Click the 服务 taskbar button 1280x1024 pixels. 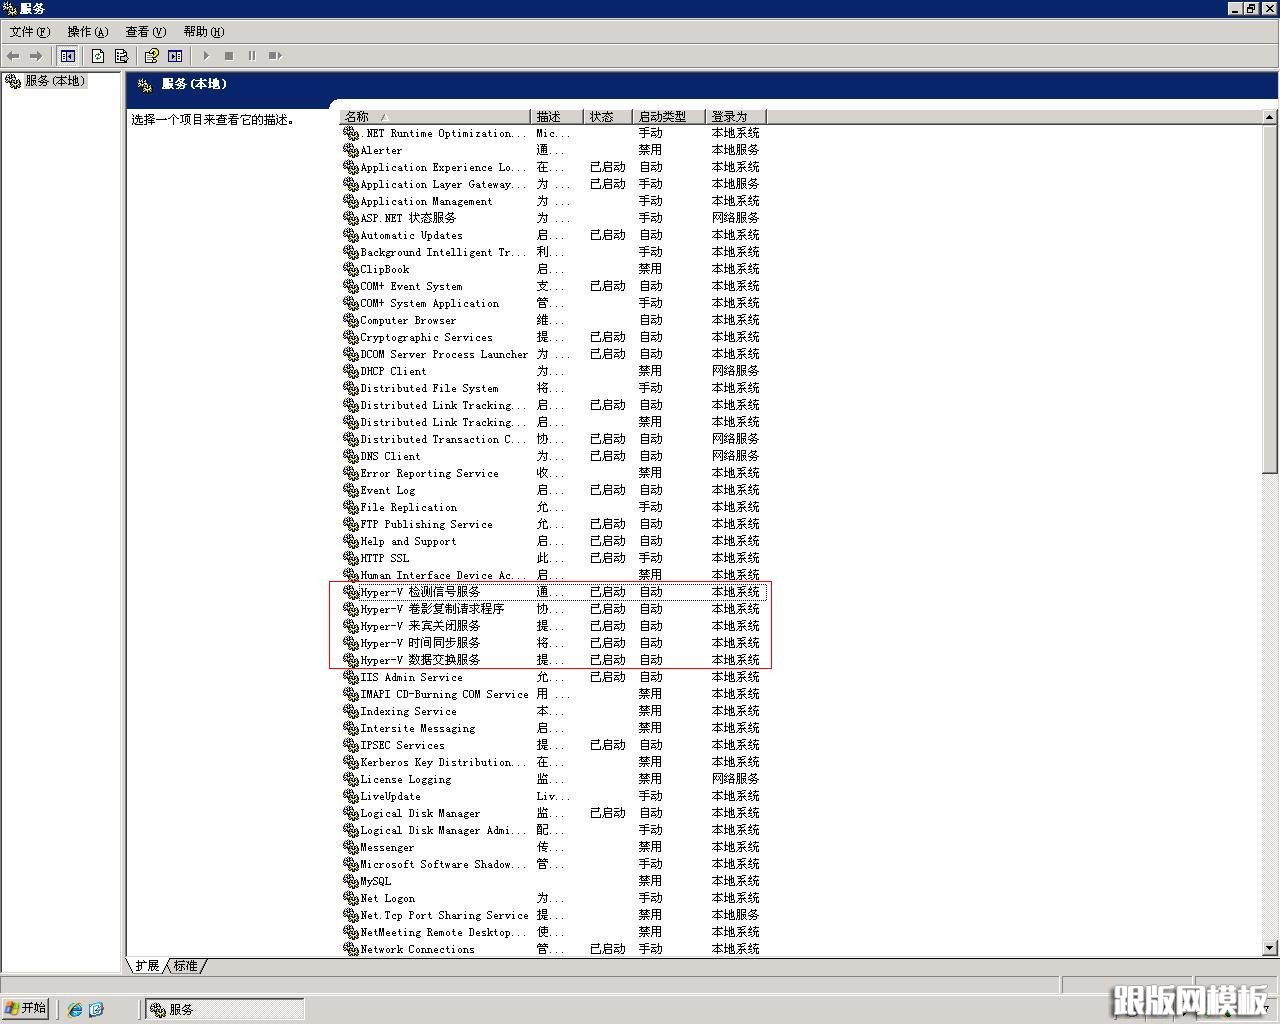click(225, 1009)
